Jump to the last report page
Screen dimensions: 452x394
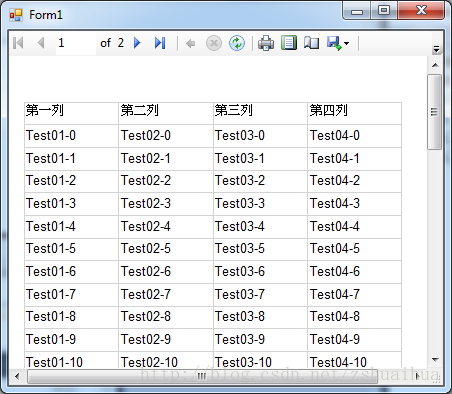click(160, 43)
